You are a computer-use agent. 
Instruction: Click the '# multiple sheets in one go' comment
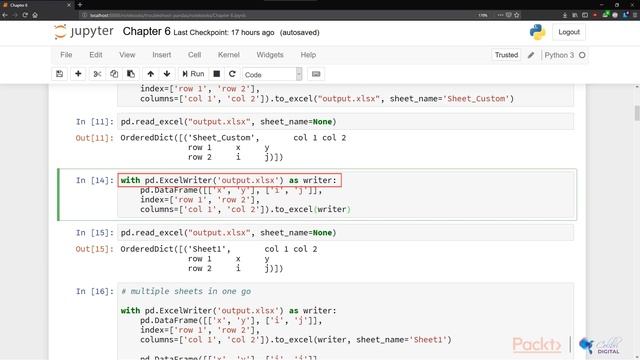[x=186, y=291]
